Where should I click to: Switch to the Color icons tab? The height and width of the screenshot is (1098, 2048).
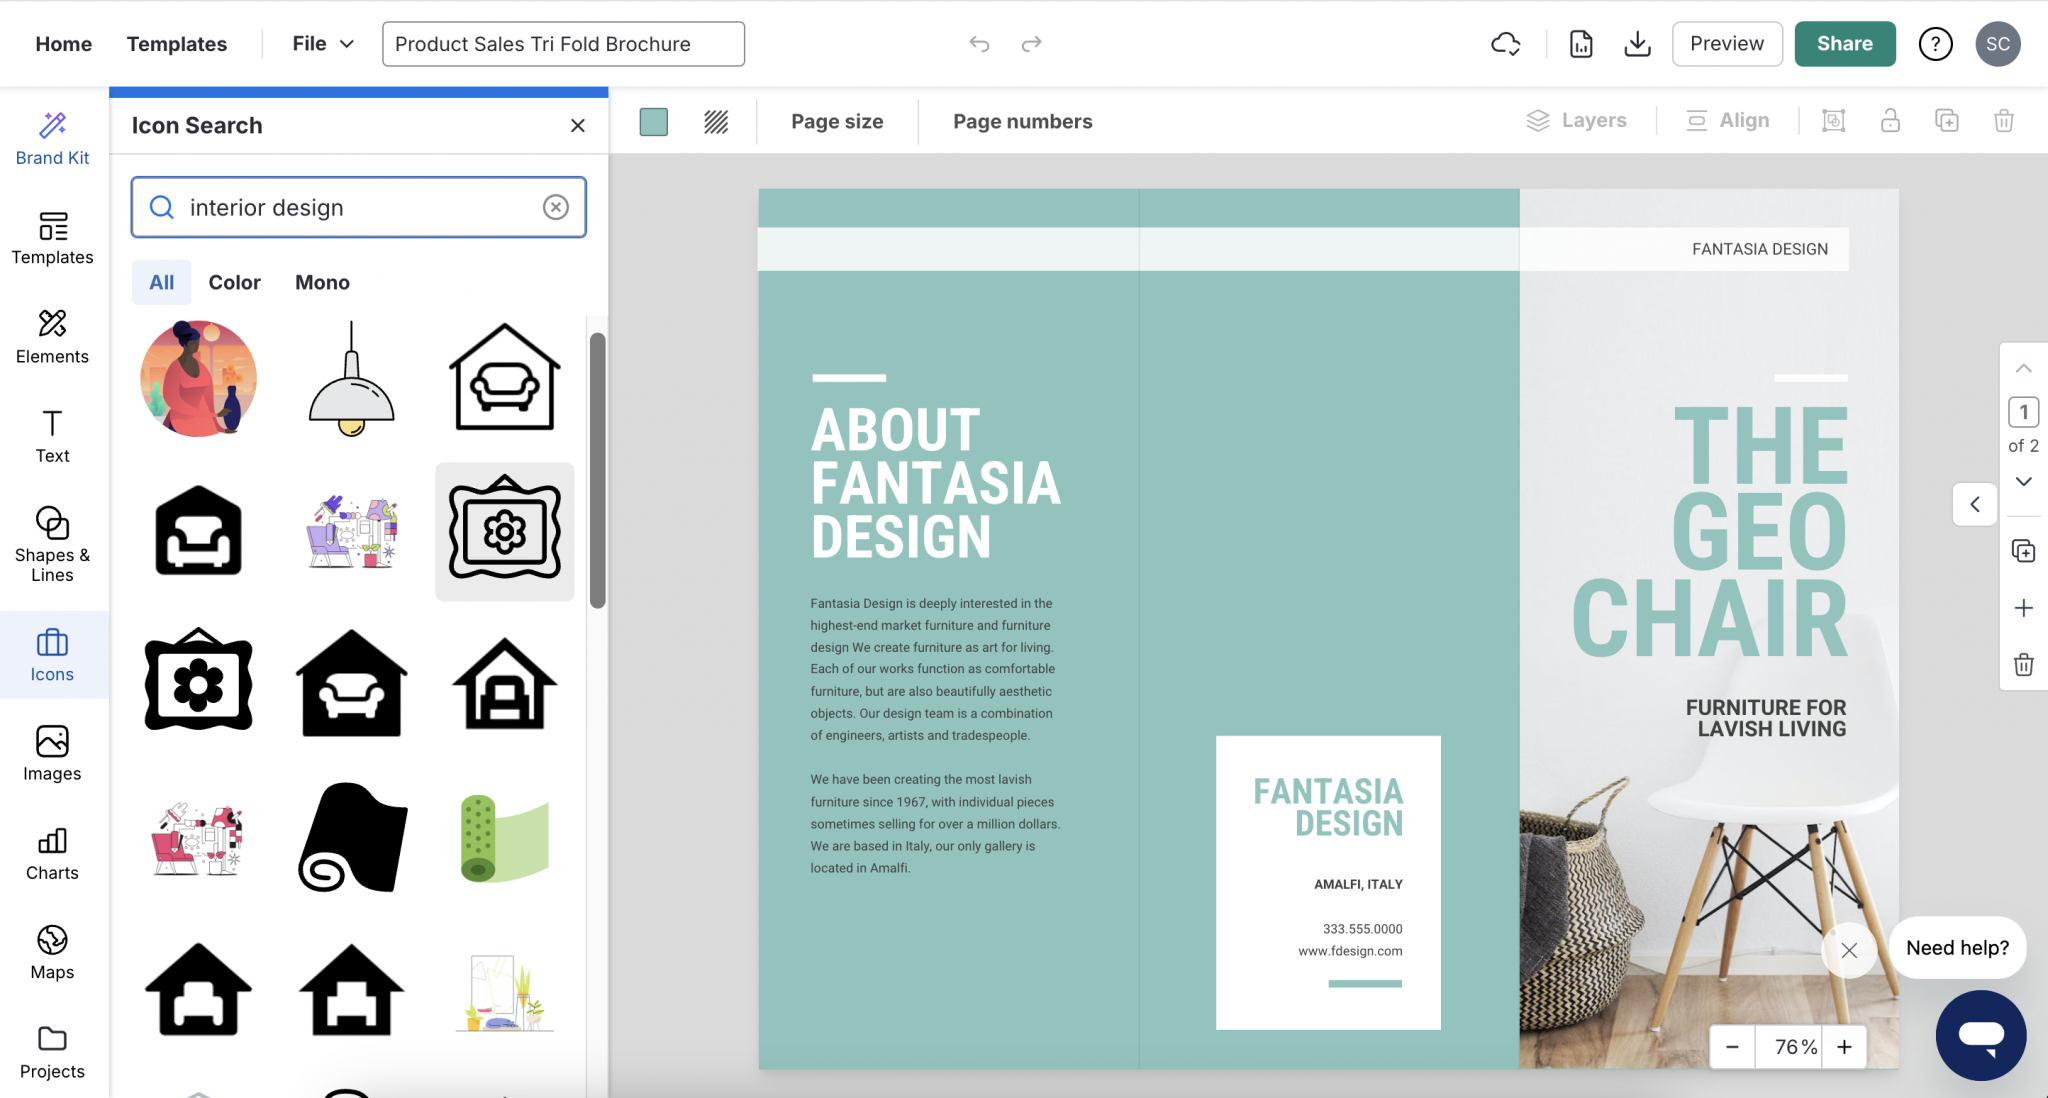(x=233, y=282)
